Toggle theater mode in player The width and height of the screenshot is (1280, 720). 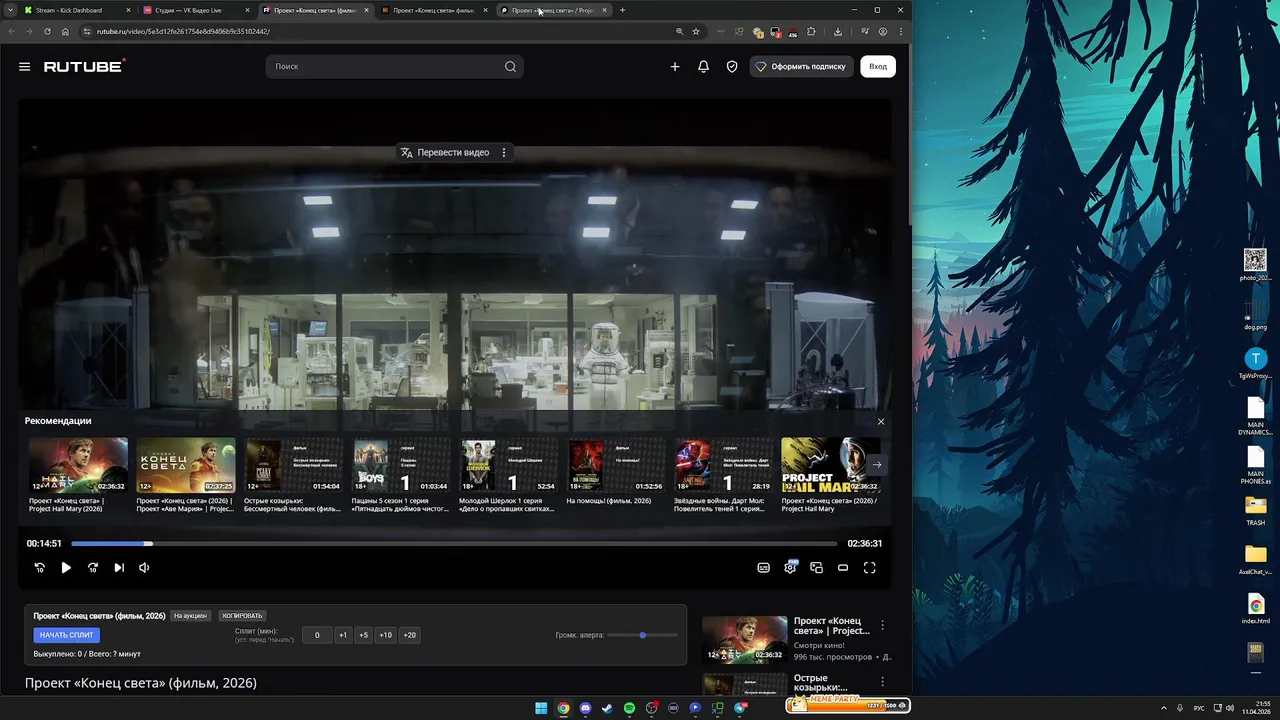tap(843, 568)
